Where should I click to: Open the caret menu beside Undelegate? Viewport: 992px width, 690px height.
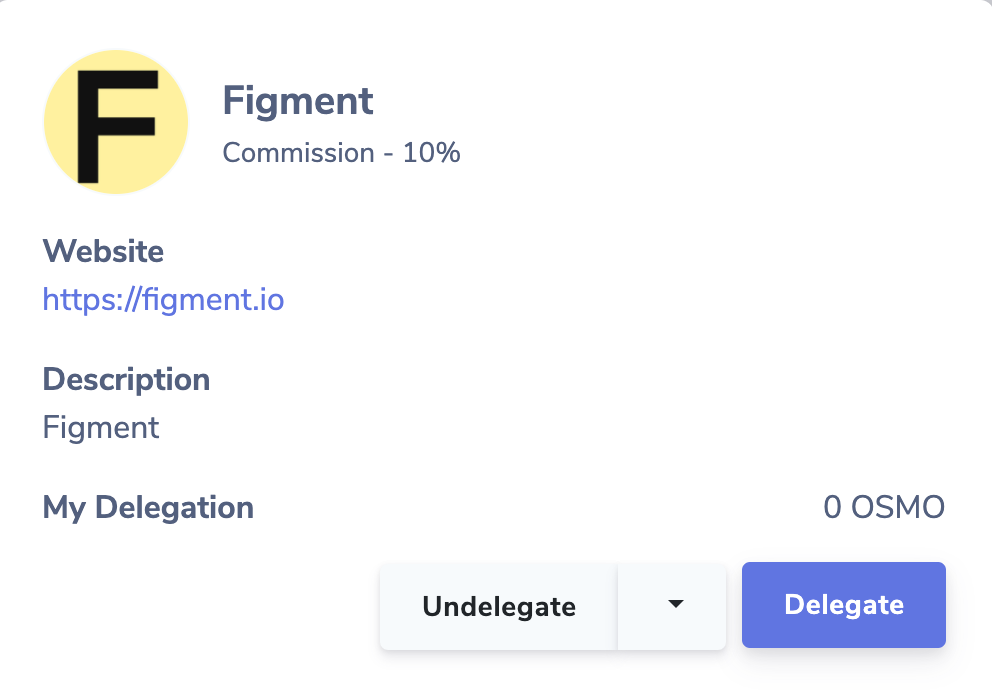coord(672,606)
